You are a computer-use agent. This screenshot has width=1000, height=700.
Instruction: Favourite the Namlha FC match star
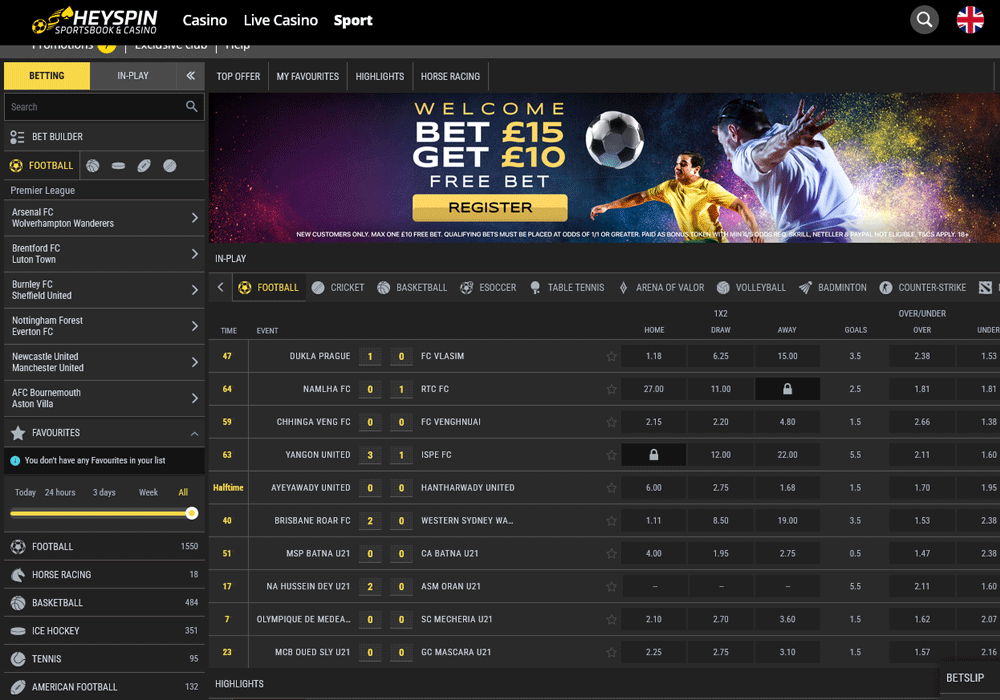[x=611, y=389]
